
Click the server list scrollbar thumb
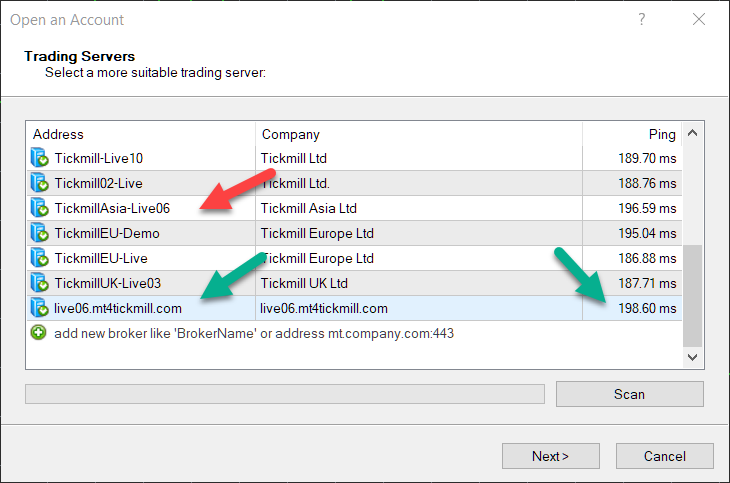pyautogui.click(x=692, y=296)
